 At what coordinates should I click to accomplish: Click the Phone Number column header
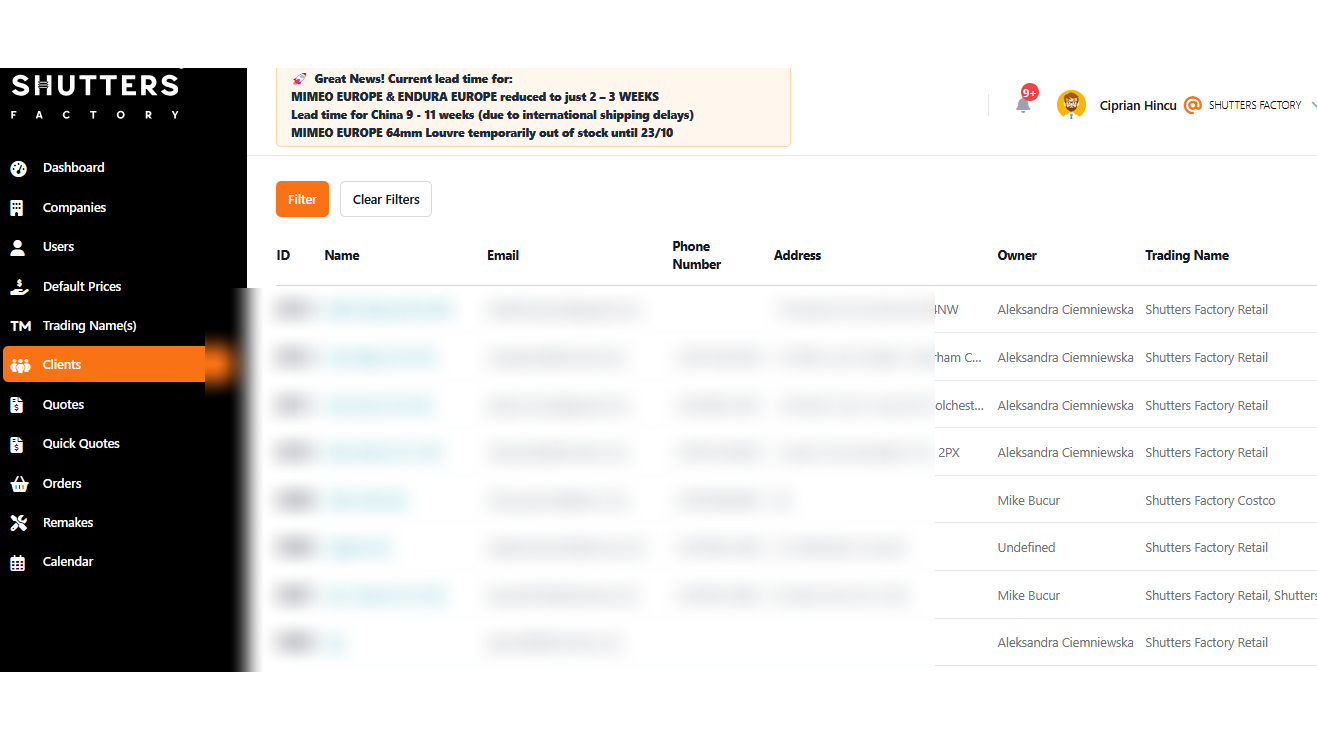tap(697, 255)
